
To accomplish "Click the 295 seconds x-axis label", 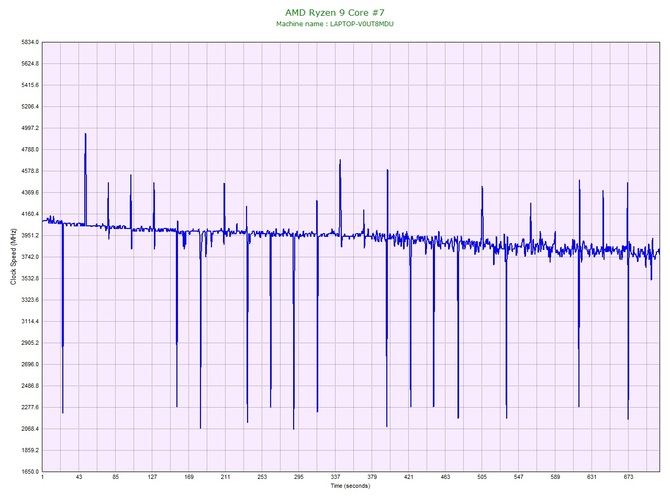I will click(299, 477).
